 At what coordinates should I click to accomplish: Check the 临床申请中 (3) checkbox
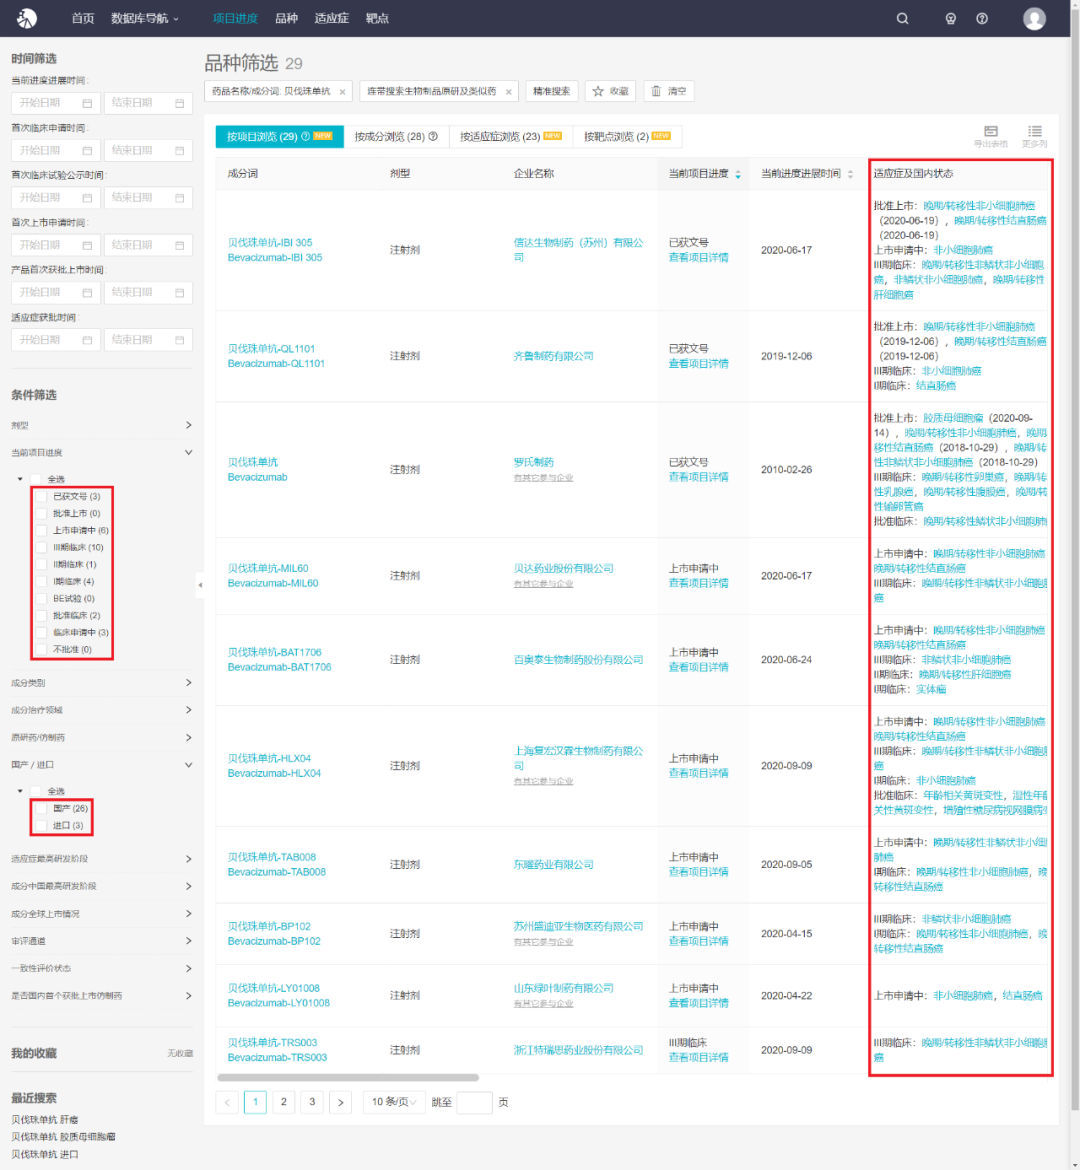(x=42, y=633)
